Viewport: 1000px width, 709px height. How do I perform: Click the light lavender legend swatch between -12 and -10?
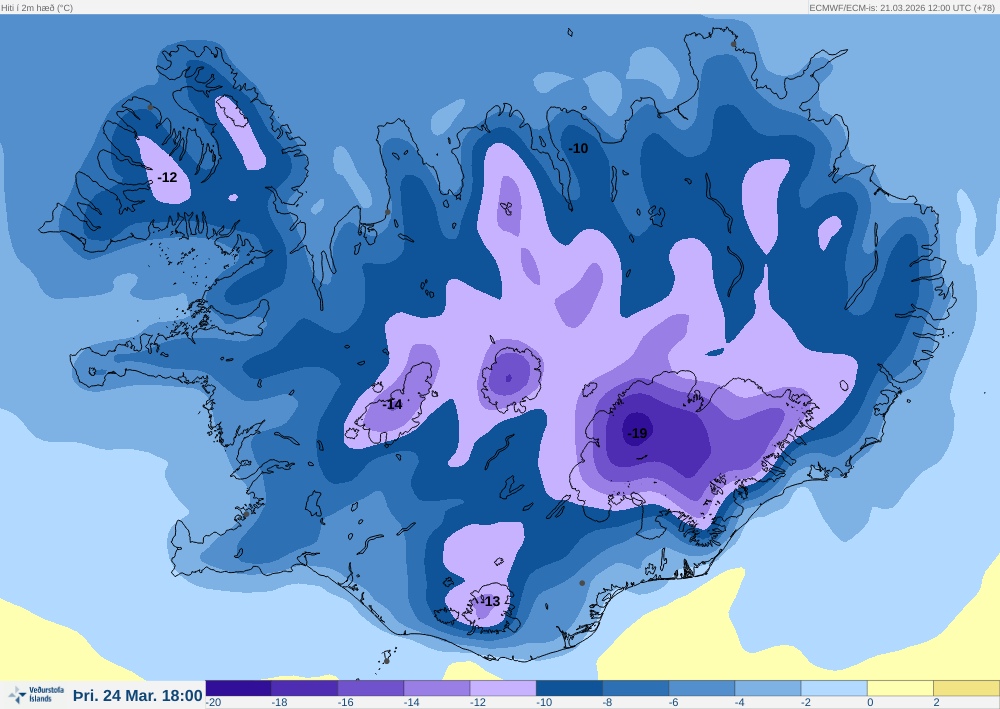503,688
